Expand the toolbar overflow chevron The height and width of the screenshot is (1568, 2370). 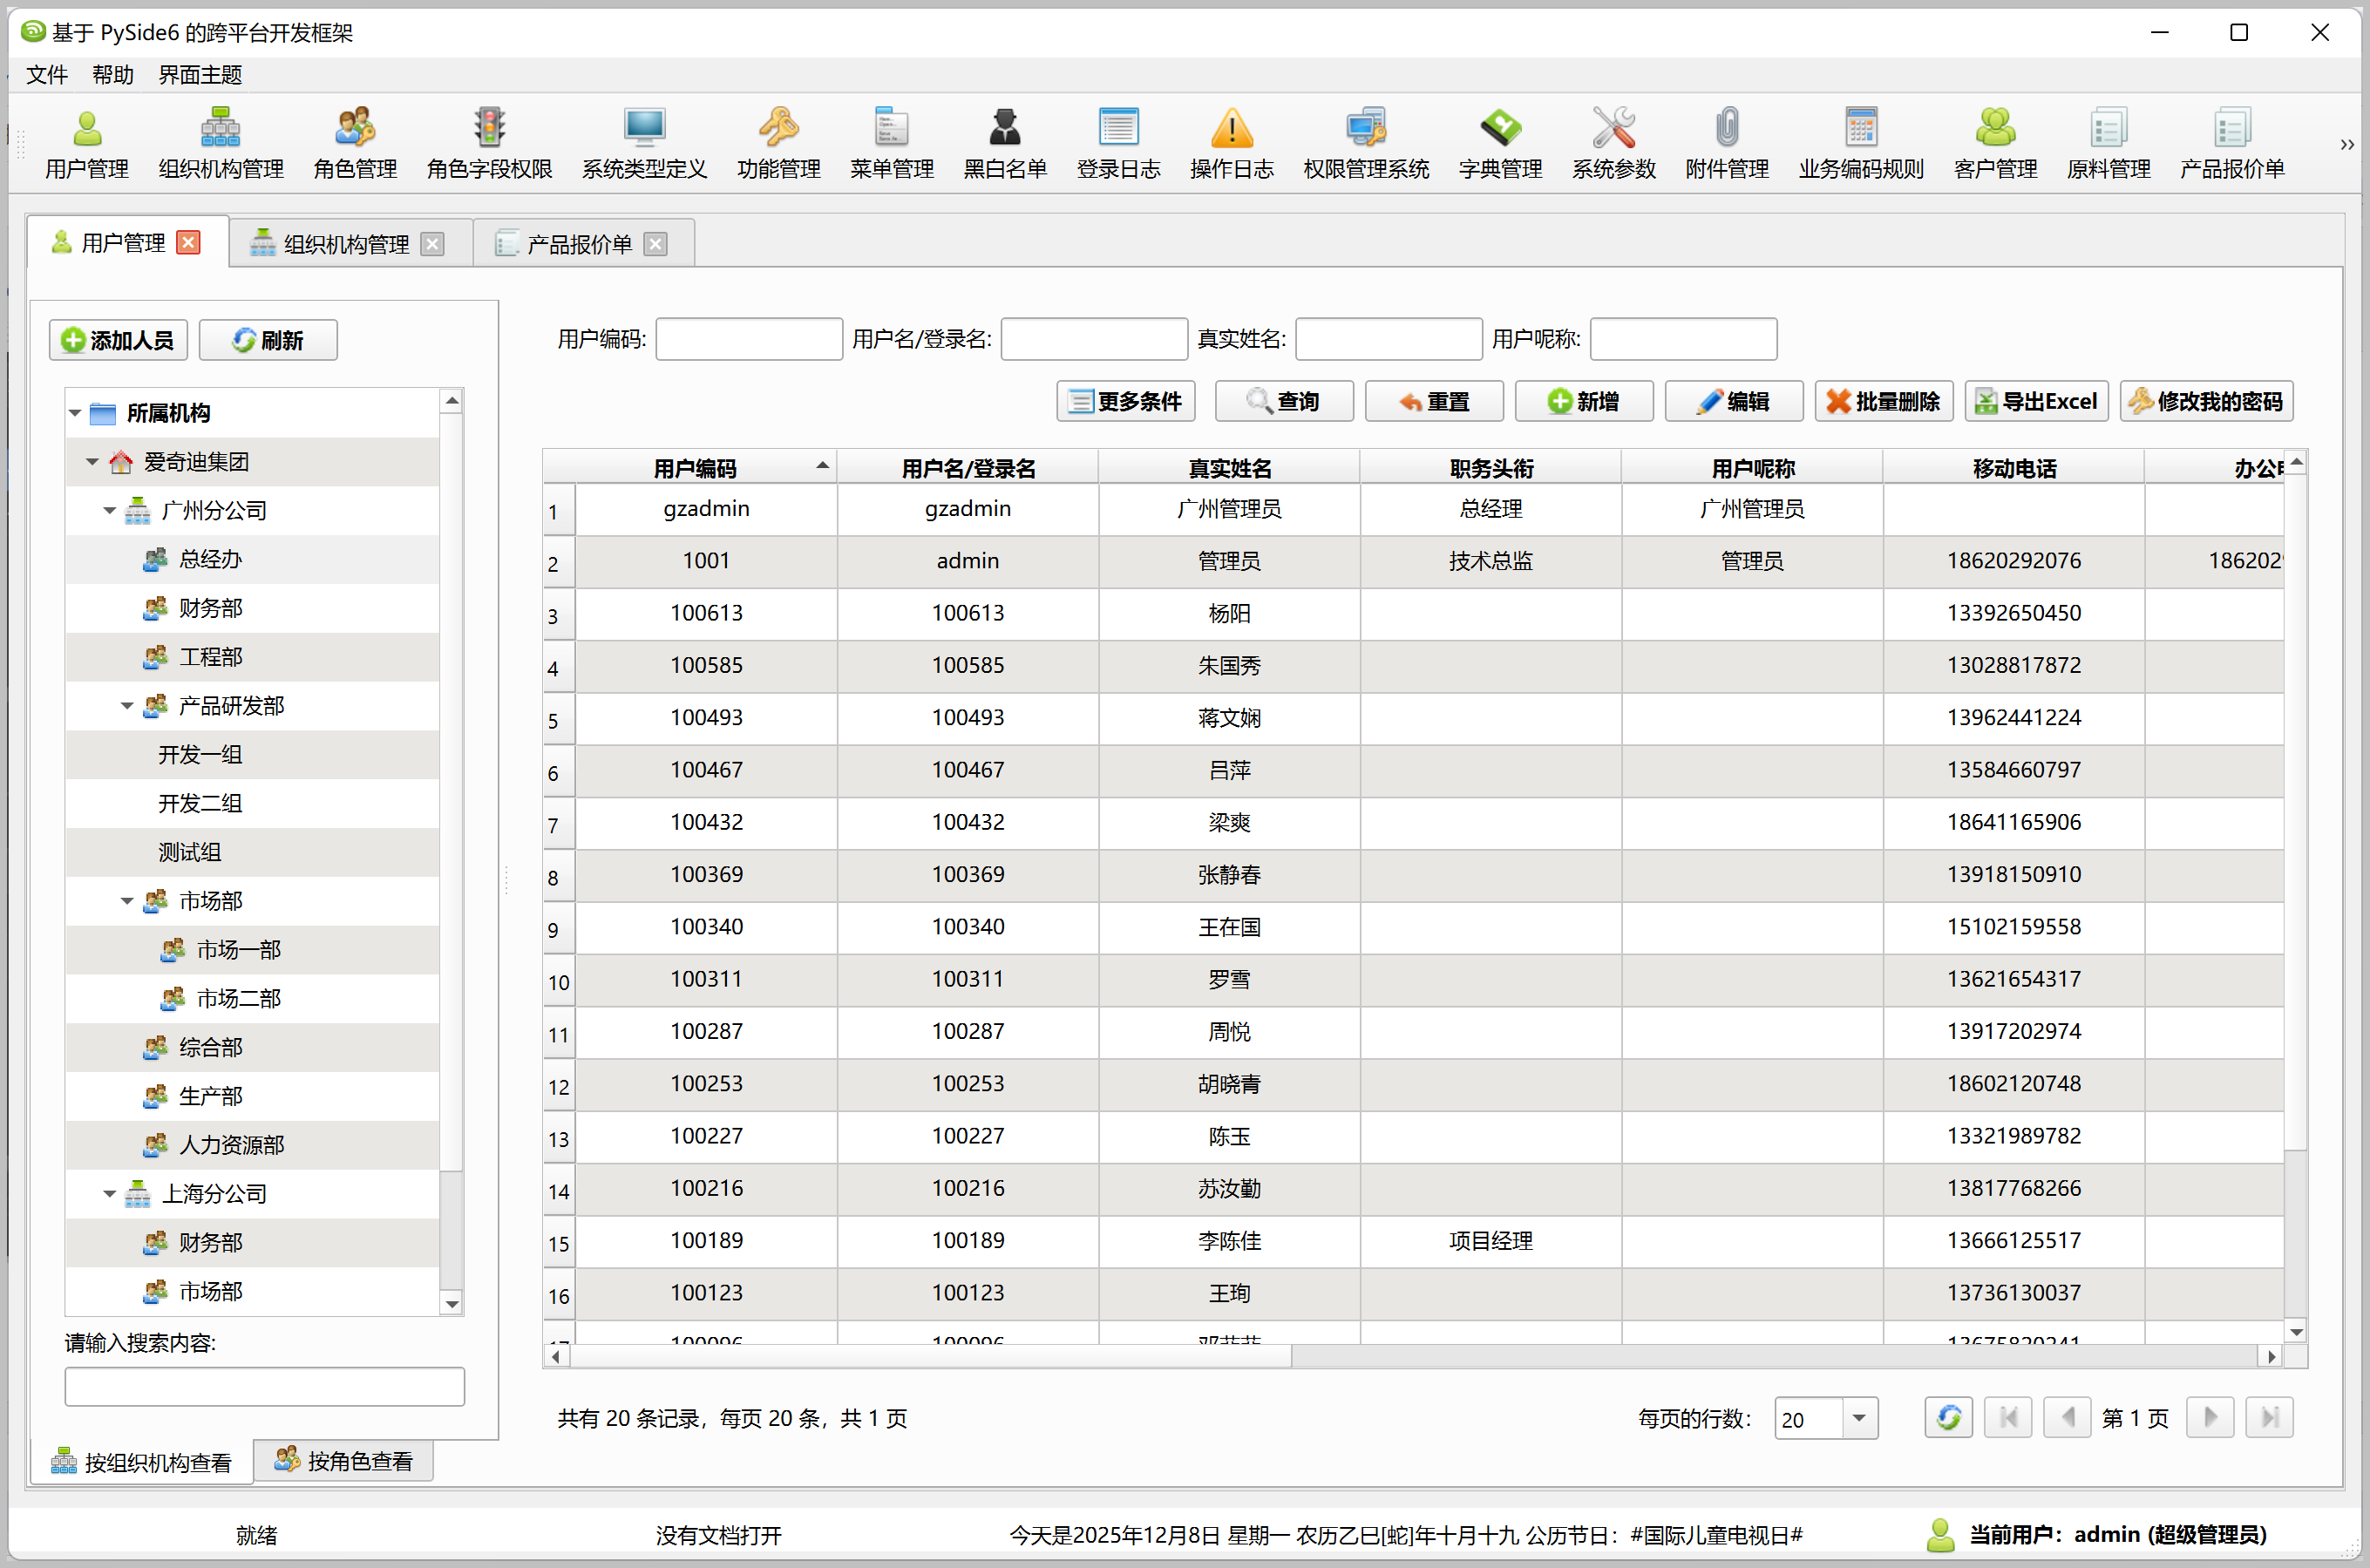click(2346, 145)
